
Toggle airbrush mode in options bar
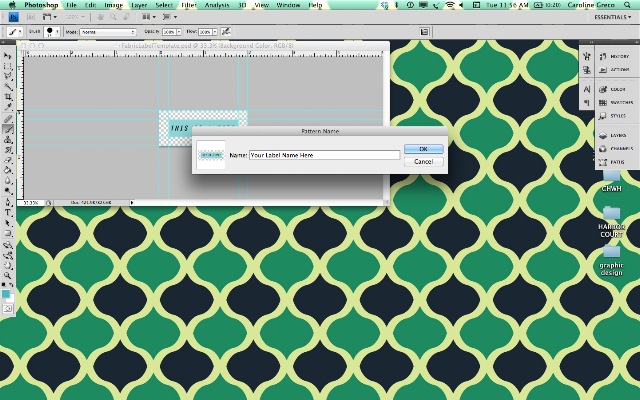226,31
